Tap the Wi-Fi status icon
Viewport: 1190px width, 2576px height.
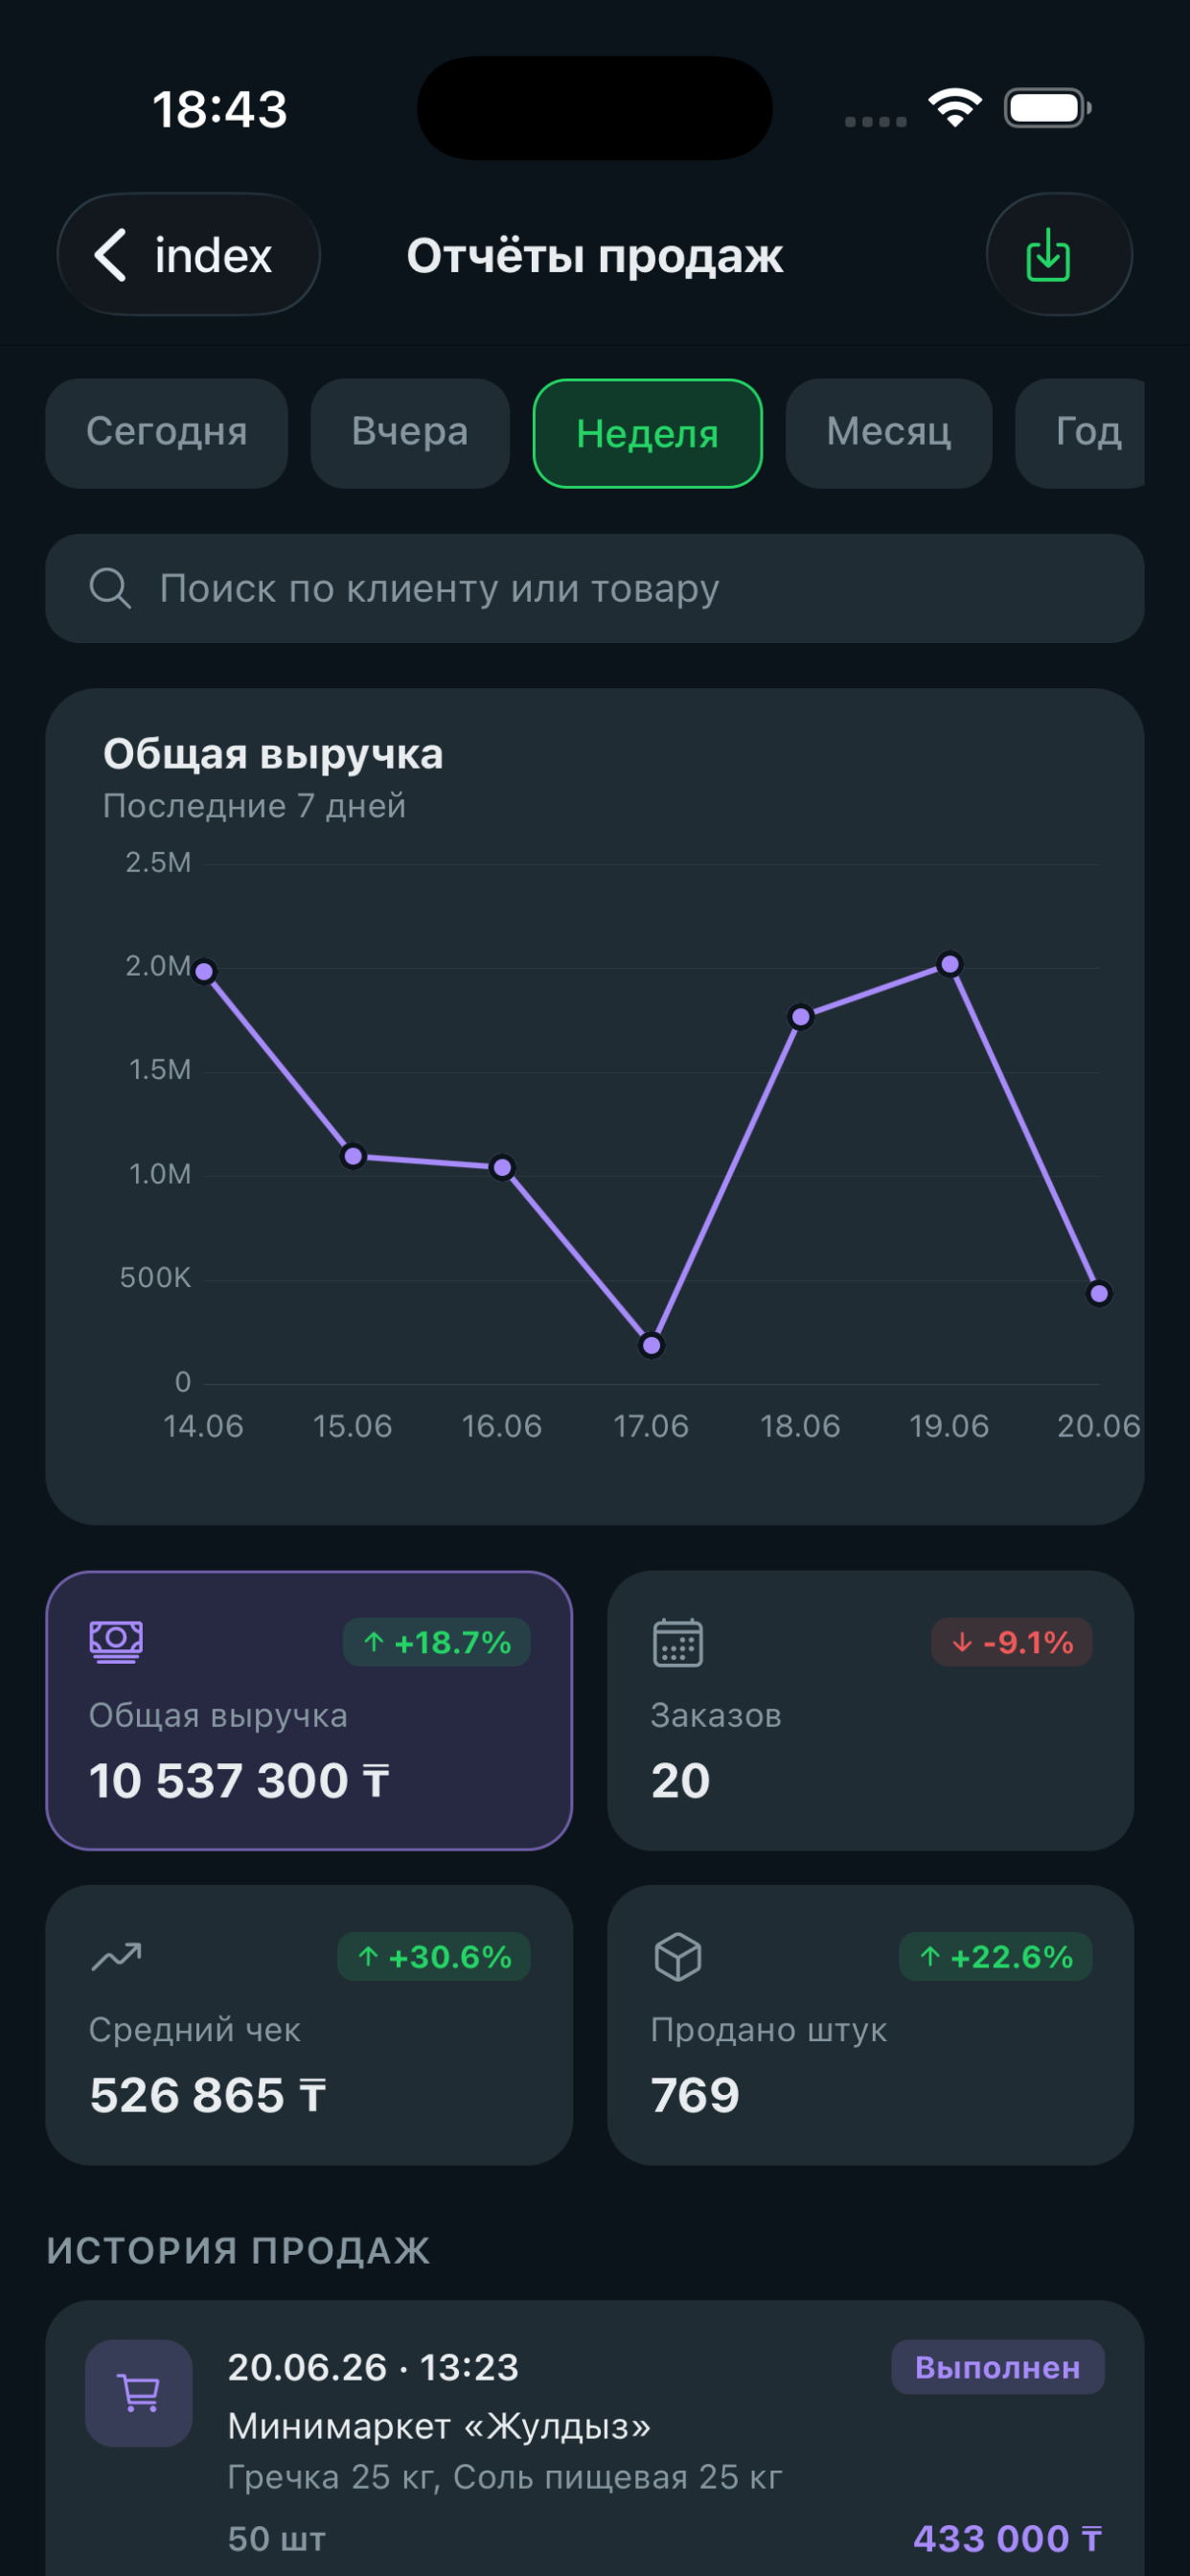954,107
